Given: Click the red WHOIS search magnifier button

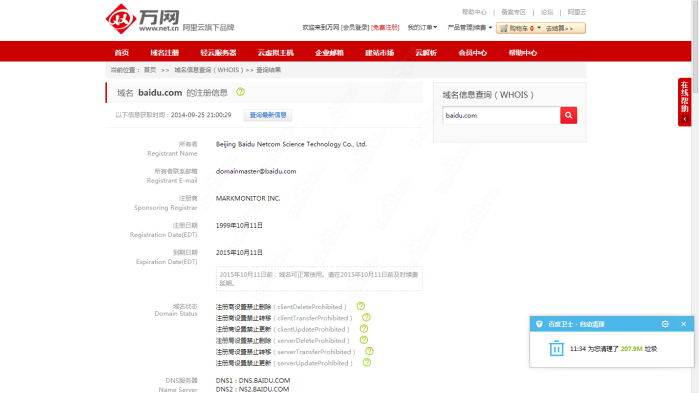Looking at the screenshot, I should point(568,115).
